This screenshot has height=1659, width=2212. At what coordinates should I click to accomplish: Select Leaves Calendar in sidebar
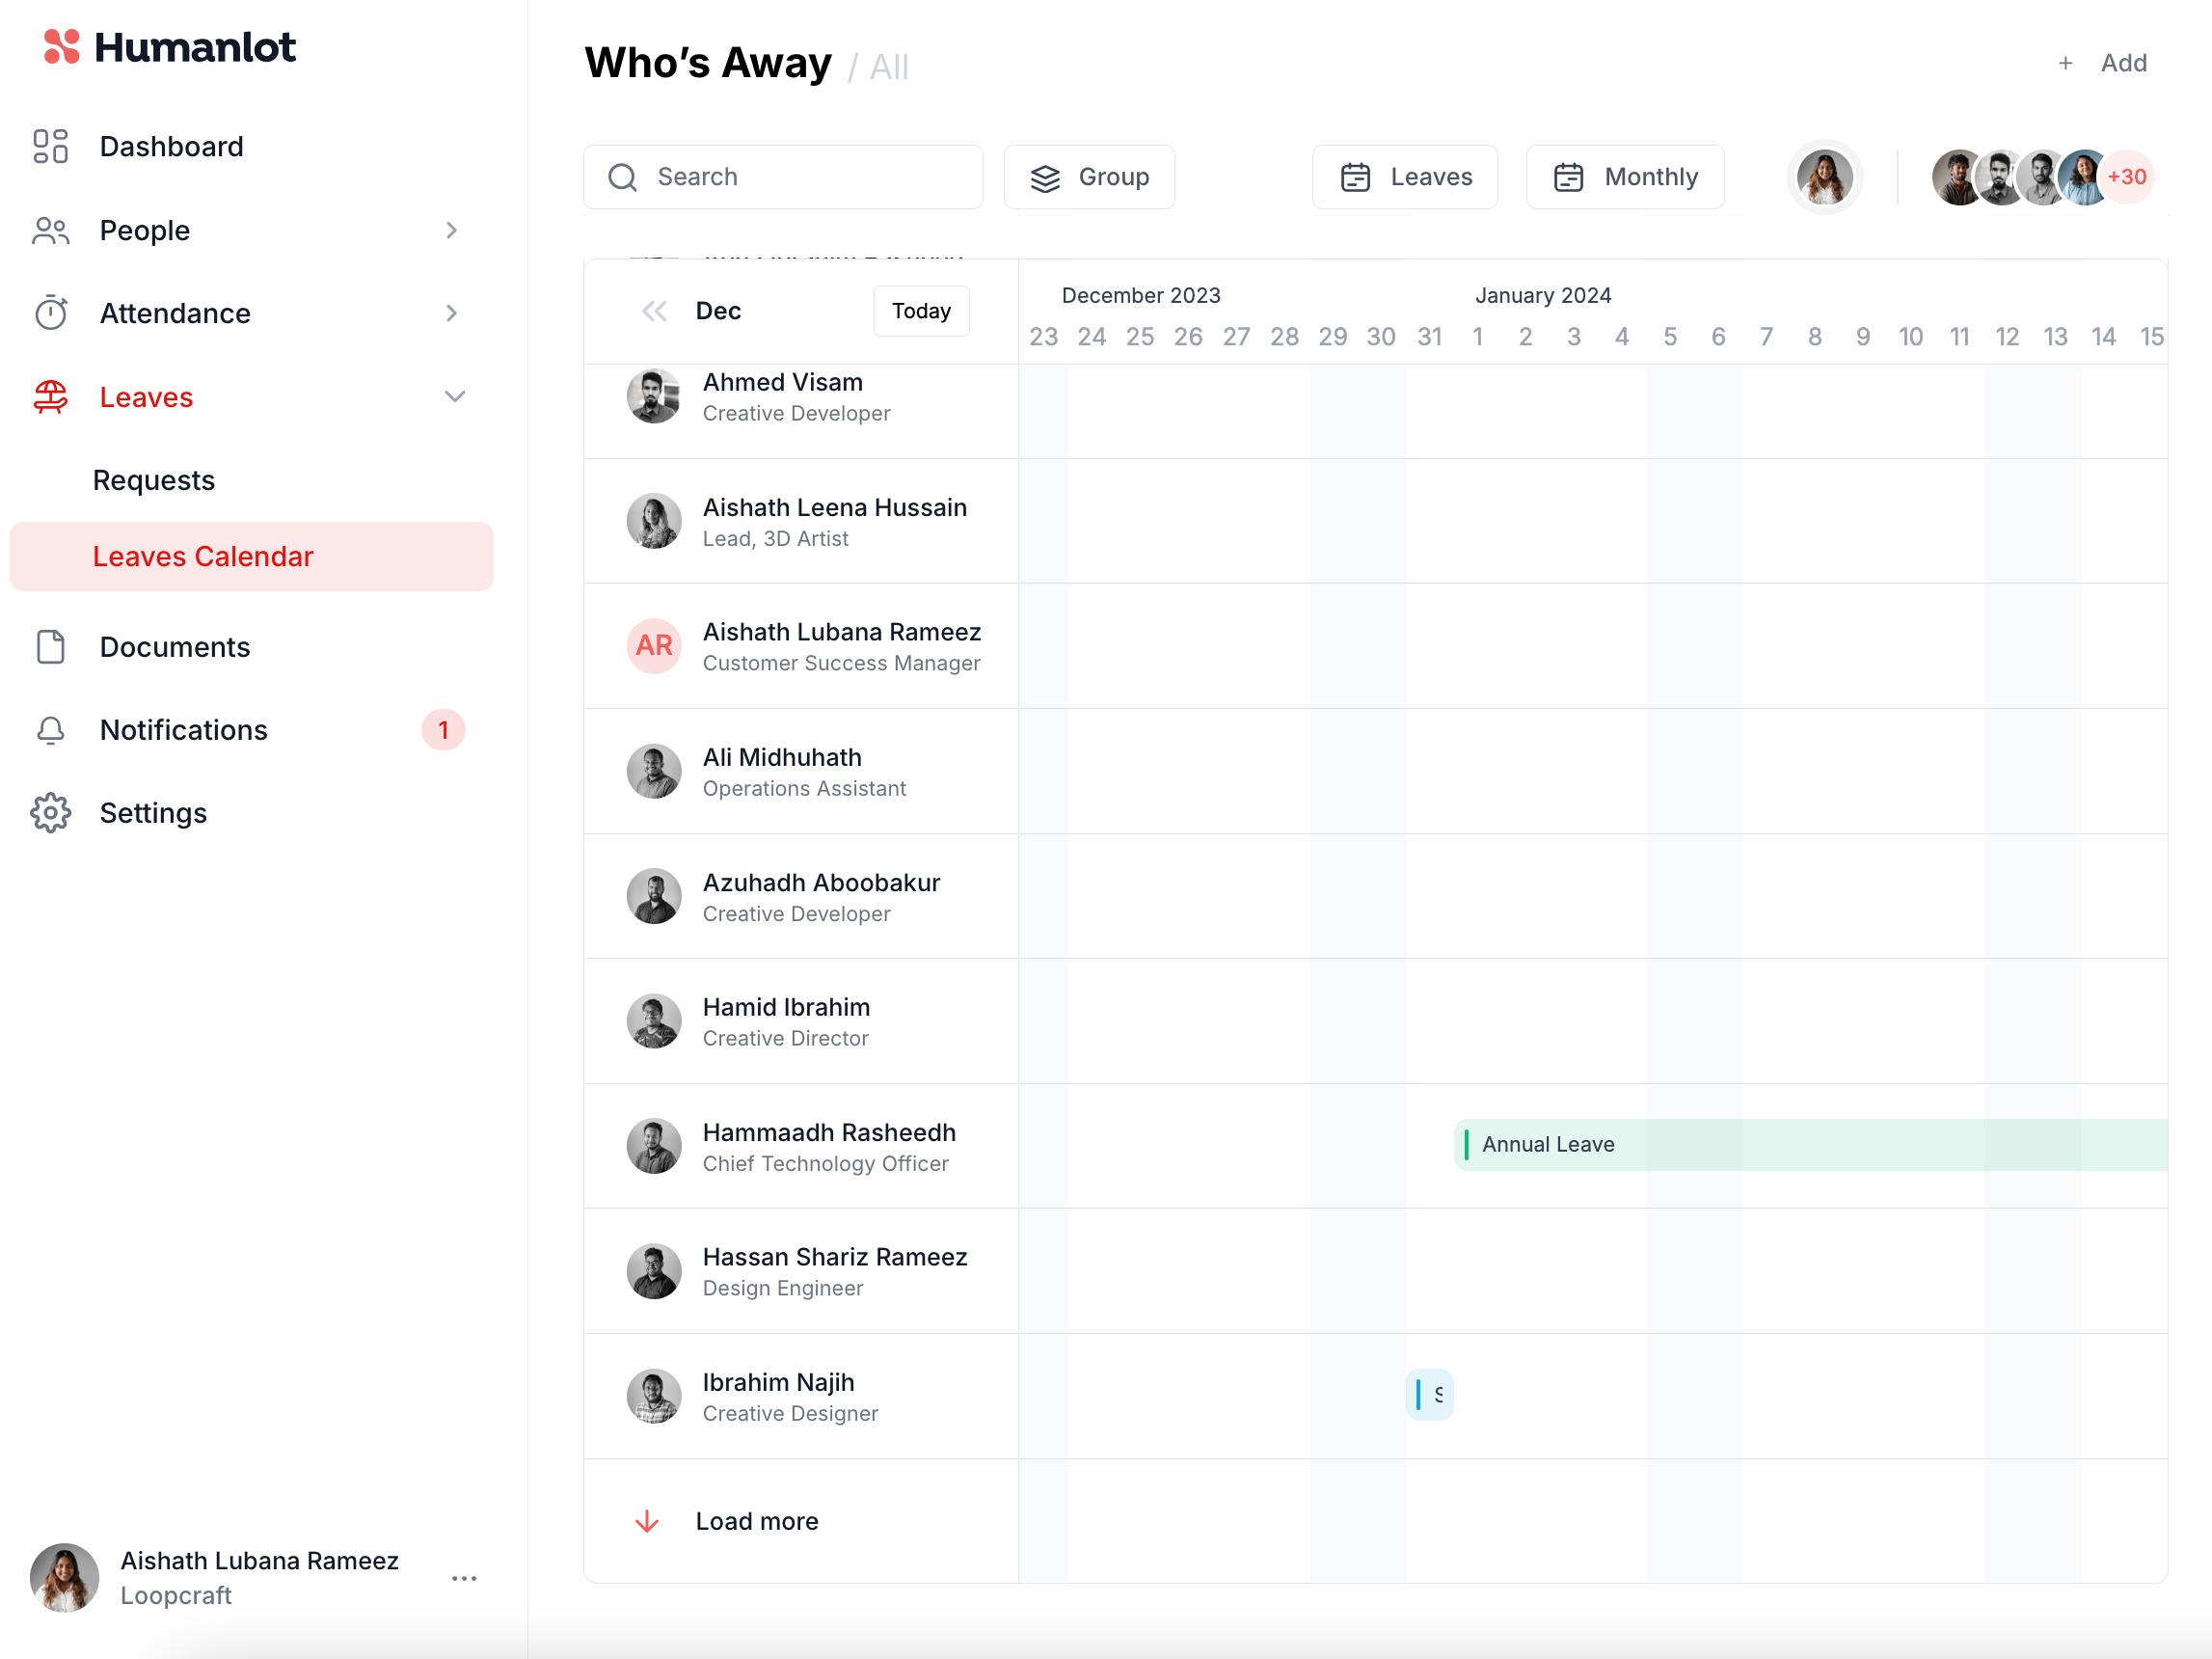[x=203, y=556]
